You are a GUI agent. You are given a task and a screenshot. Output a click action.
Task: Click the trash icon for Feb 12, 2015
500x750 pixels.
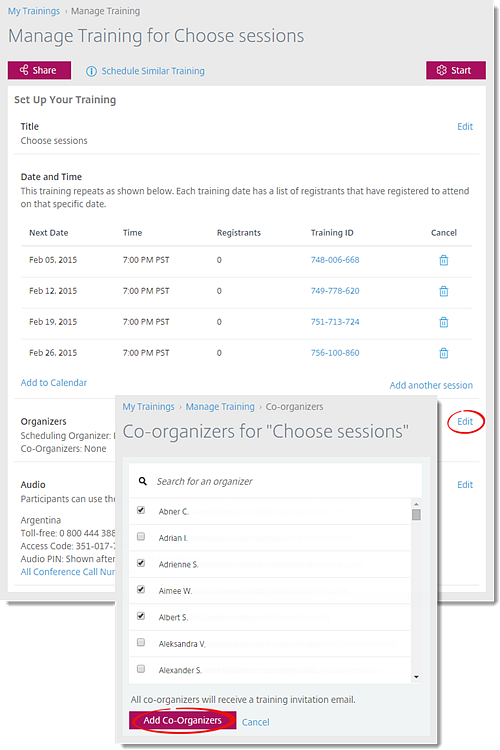pyautogui.click(x=444, y=291)
